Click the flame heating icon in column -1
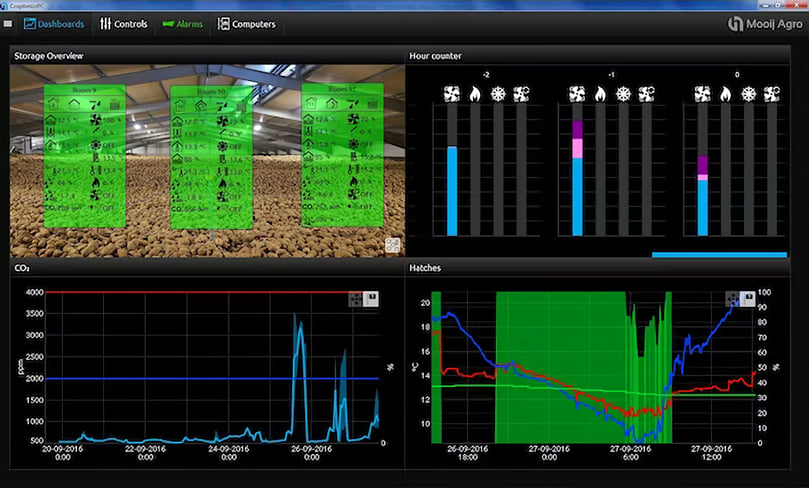 pos(600,94)
